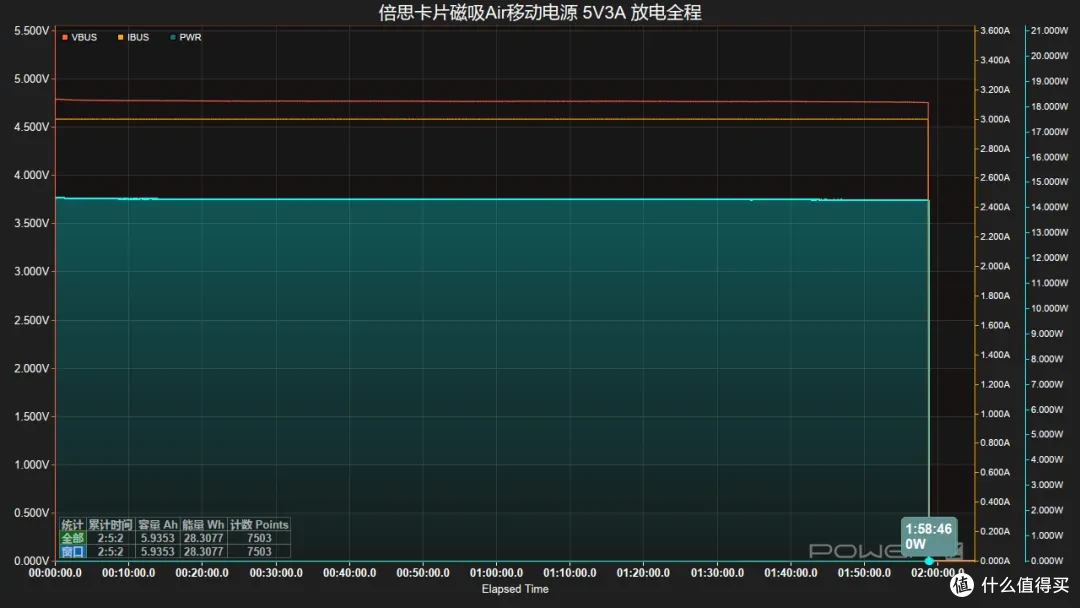
Task: Click the 统计 header cell
Action: [72, 525]
